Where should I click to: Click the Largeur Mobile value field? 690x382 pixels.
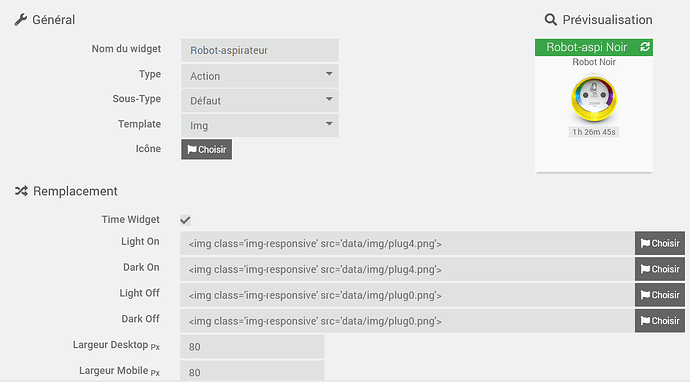coord(252,371)
